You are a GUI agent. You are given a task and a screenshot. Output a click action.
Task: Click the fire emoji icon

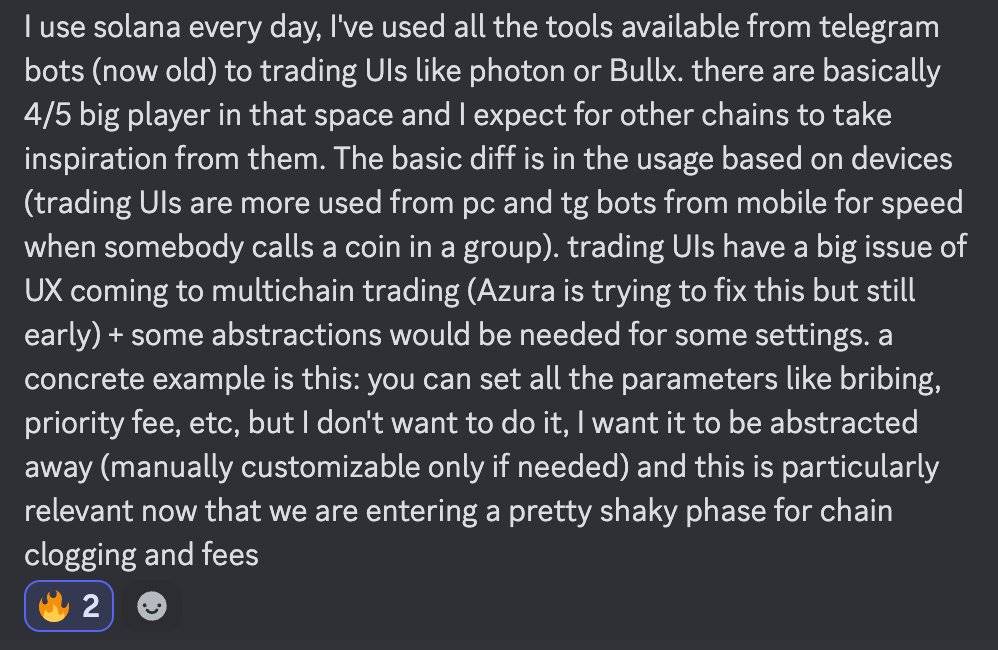(53, 605)
